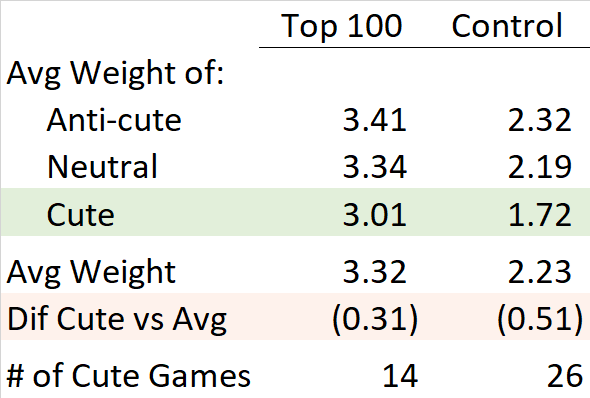This screenshot has height=398, width=590.
Task: Click the (0.51) difference cell
Action: click(540, 319)
